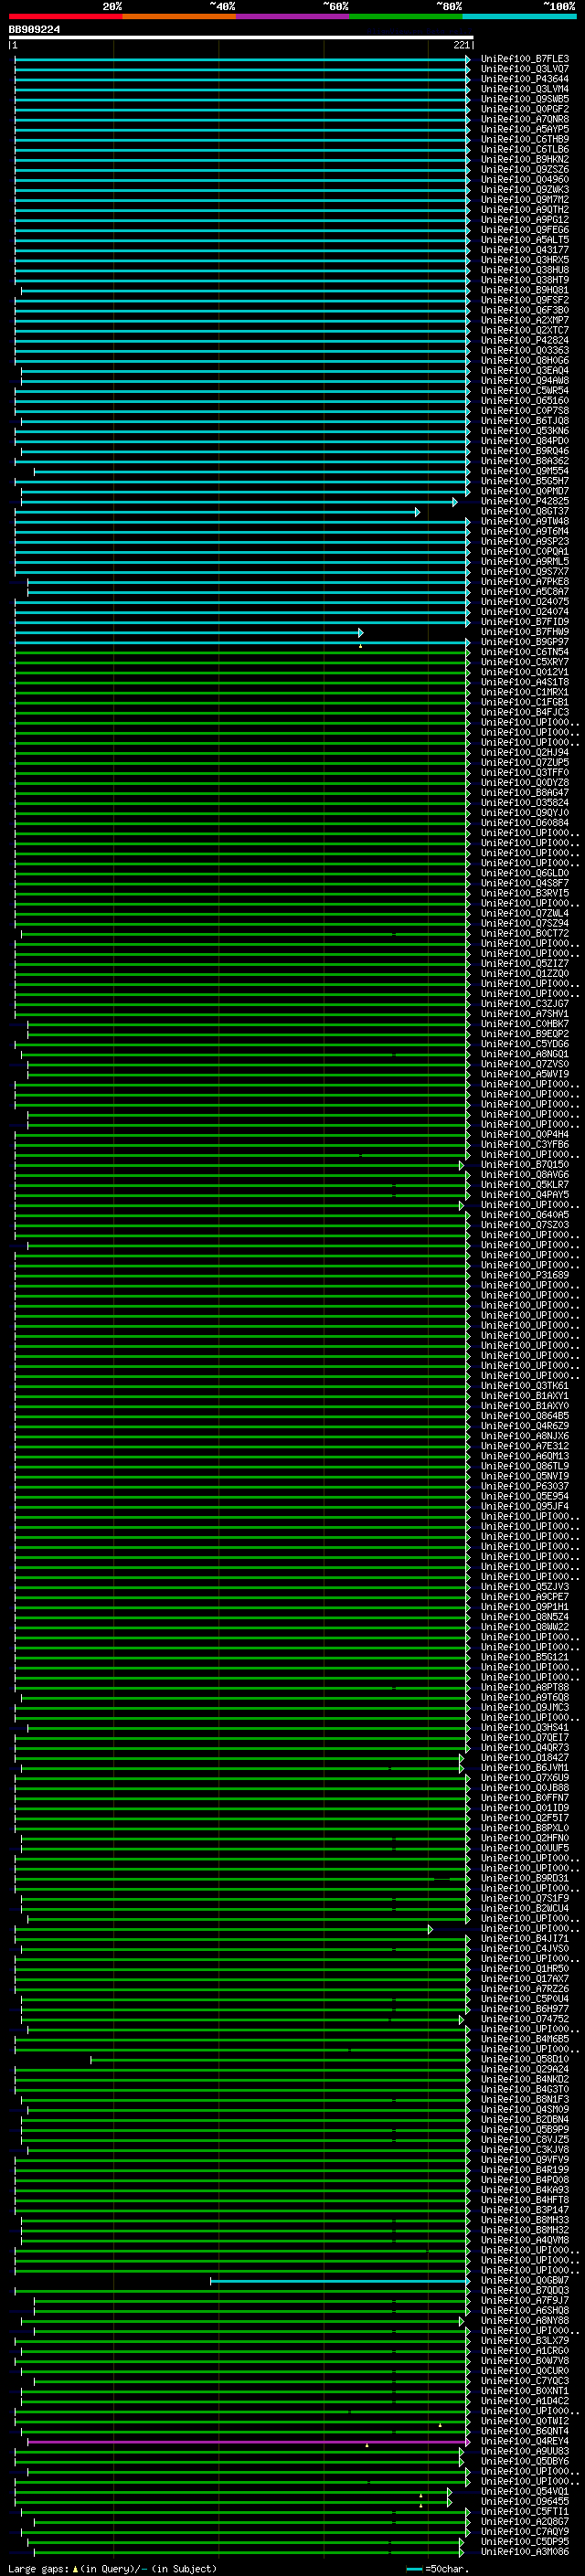
Task: Select the UniRef100_P42825 label
Action: coord(525,501)
